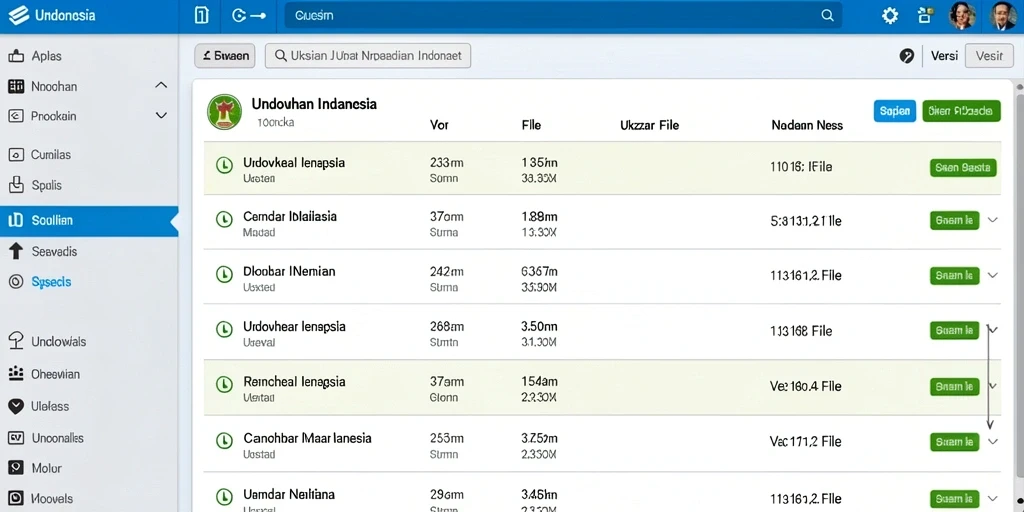This screenshot has height=512, width=1024.
Task: Click the blue Sopien button
Action: pos(895,111)
